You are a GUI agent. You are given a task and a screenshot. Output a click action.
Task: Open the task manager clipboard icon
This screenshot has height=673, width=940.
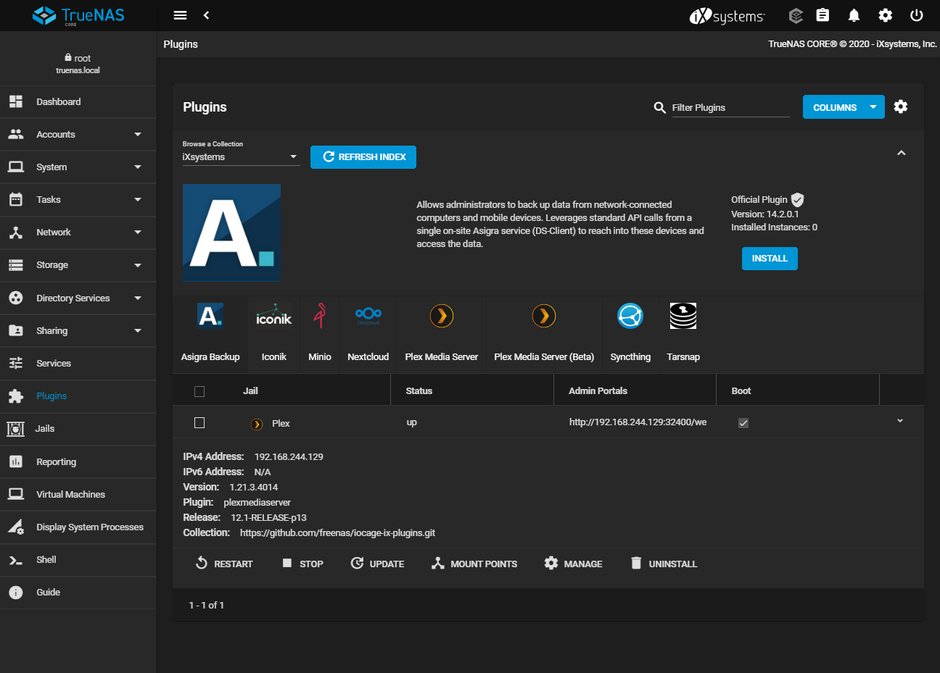point(822,16)
